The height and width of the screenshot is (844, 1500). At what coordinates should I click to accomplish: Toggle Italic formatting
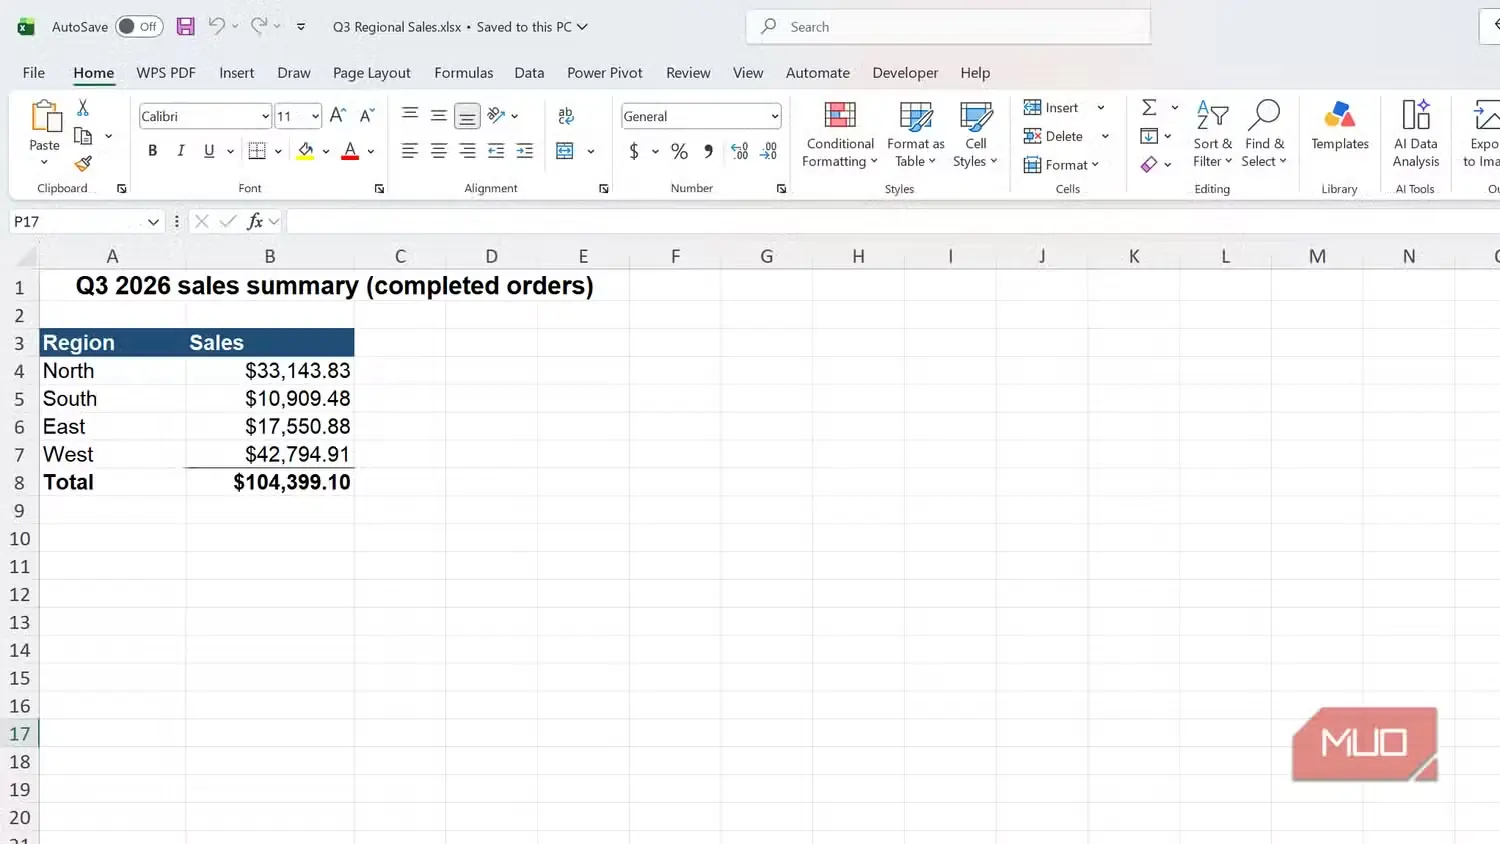tap(180, 151)
